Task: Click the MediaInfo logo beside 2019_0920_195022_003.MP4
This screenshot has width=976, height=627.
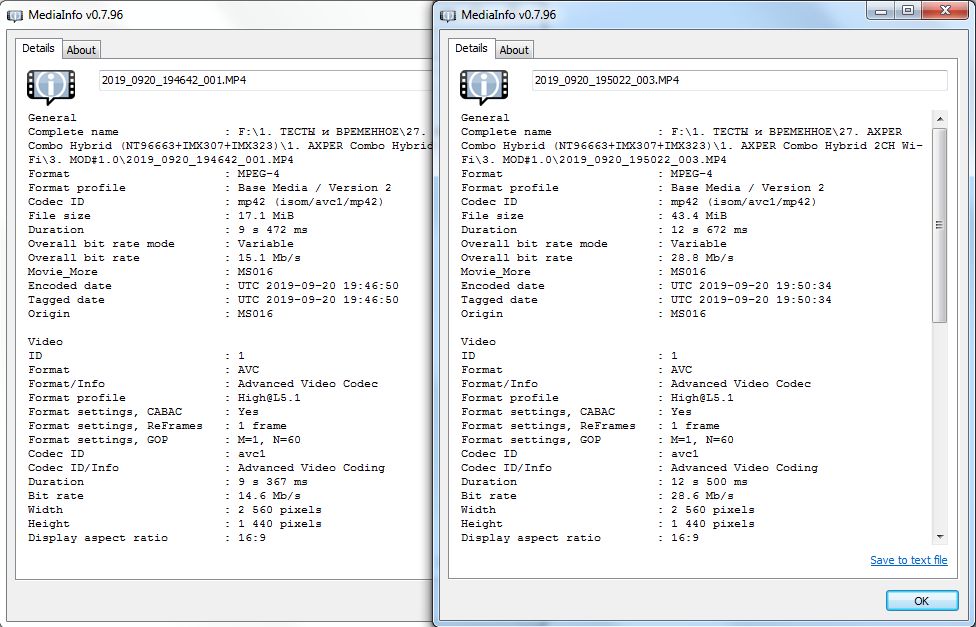Action: coord(483,87)
